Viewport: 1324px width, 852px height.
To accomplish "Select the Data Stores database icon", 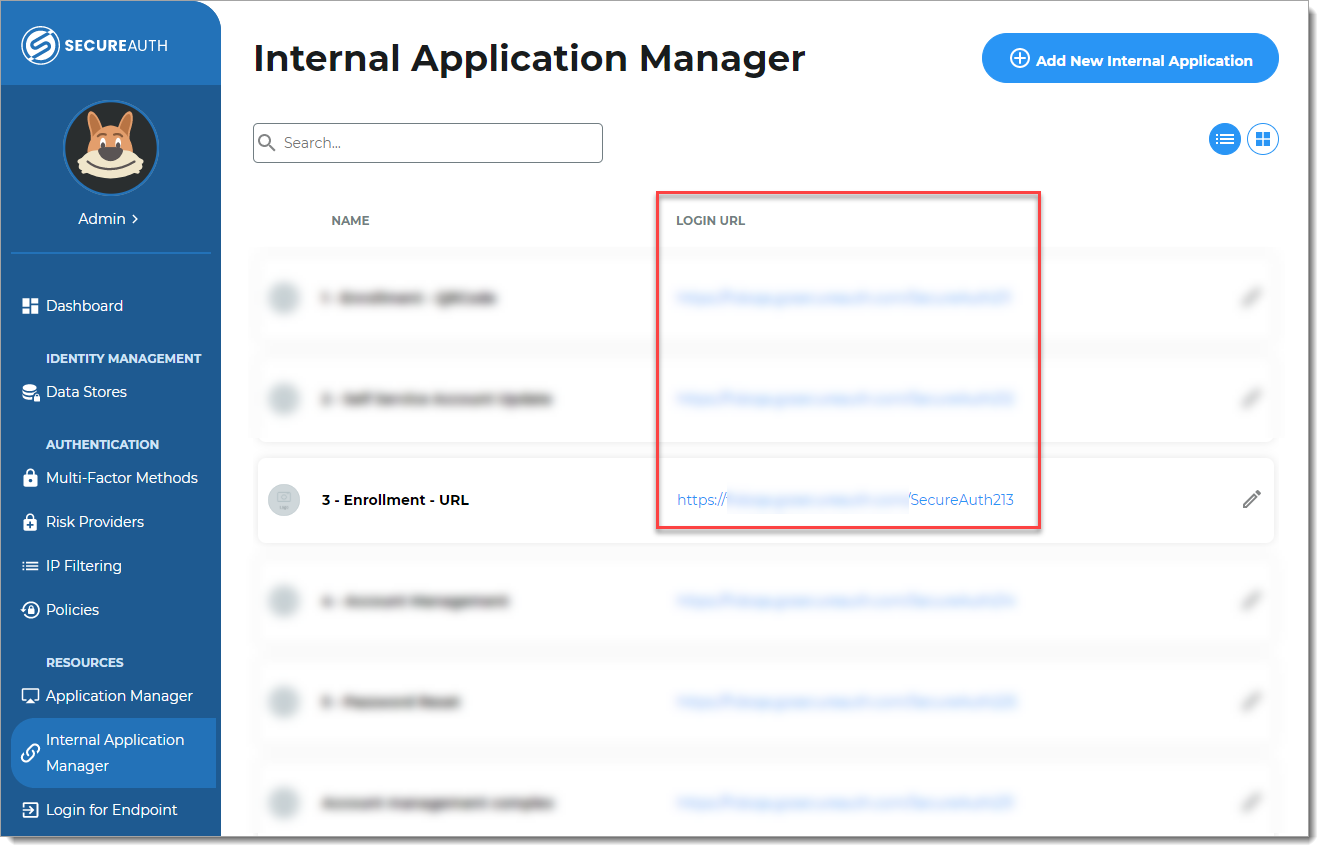I will (x=30, y=392).
